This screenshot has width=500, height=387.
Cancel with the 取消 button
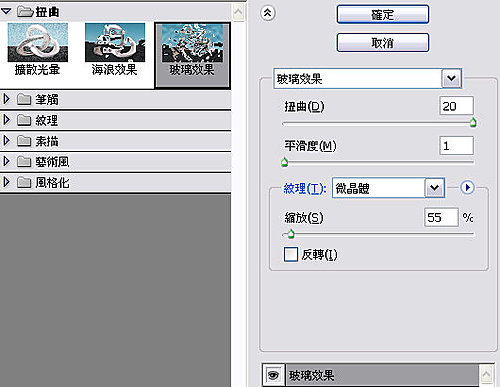tap(383, 42)
